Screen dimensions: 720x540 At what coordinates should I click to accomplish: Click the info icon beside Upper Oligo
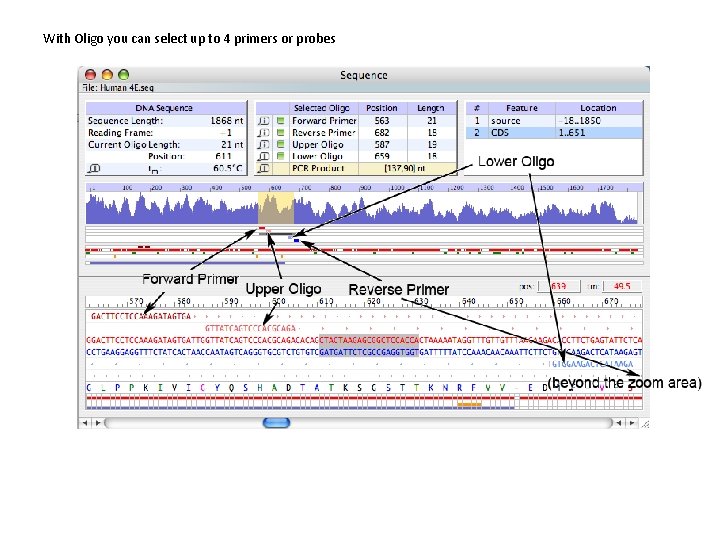(x=263, y=145)
